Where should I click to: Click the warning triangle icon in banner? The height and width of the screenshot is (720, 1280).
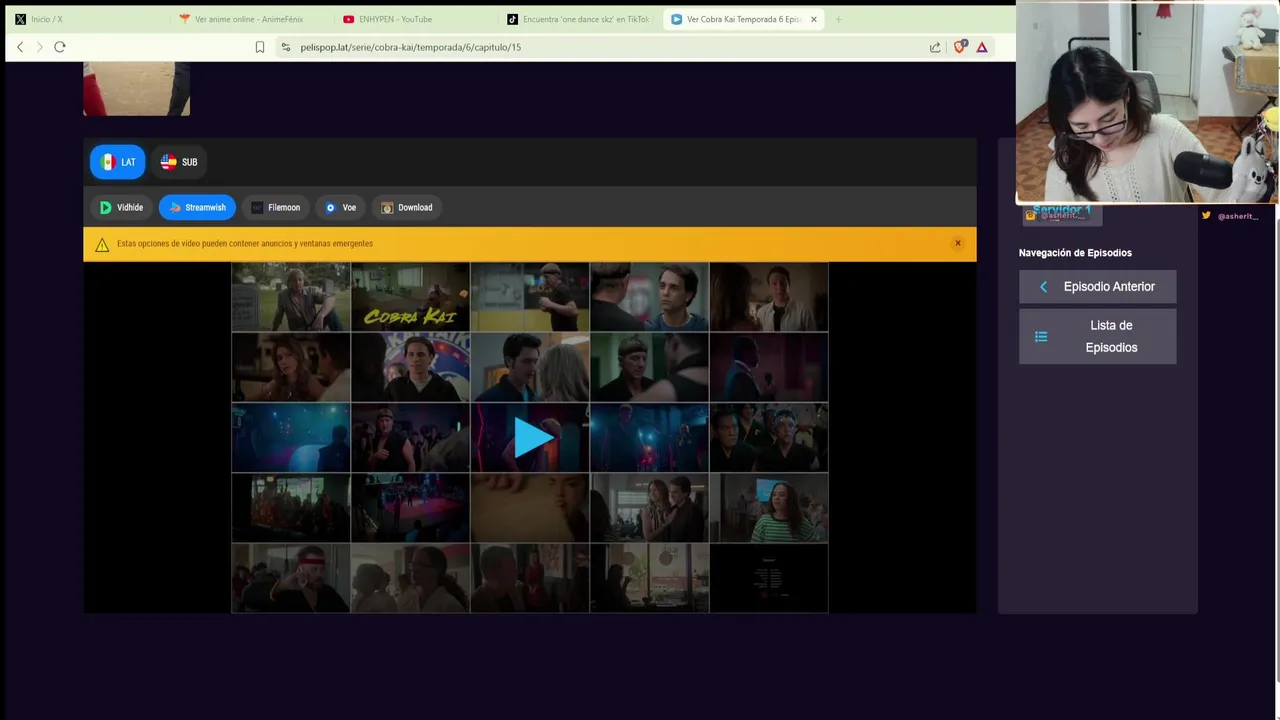102,244
